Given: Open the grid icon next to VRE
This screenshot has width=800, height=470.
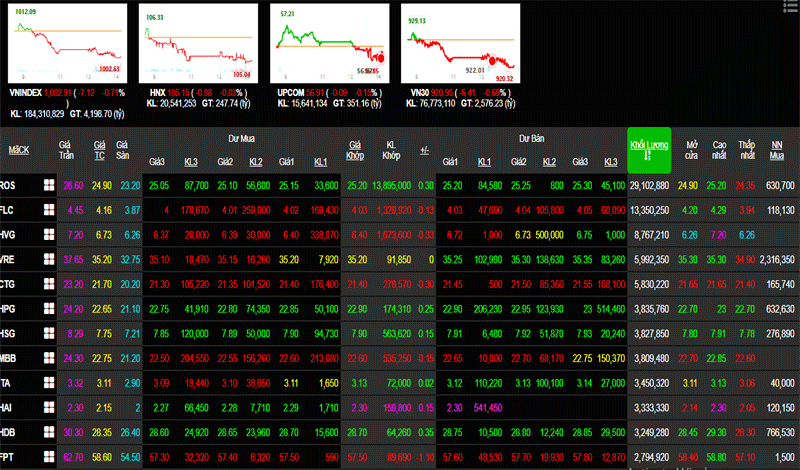Looking at the screenshot, I should [49, 259].
